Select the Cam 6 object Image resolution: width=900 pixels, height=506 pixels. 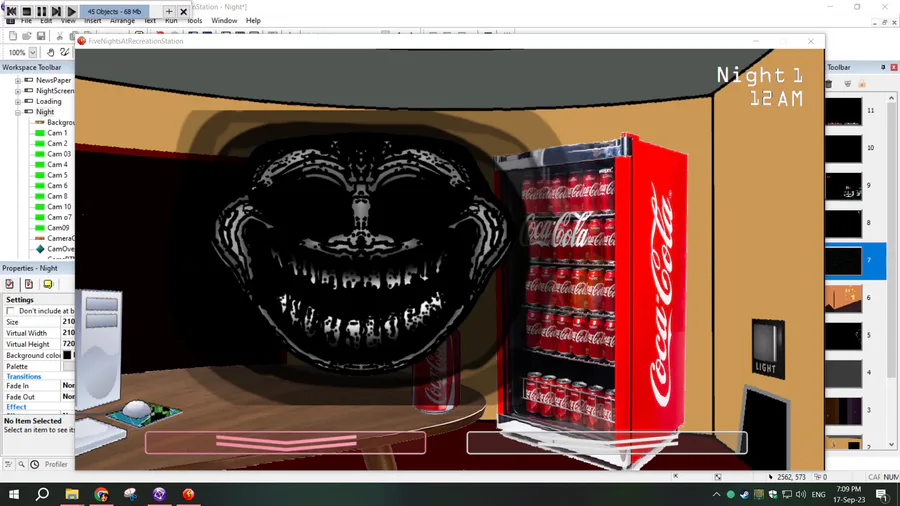(x=57, y=185)
